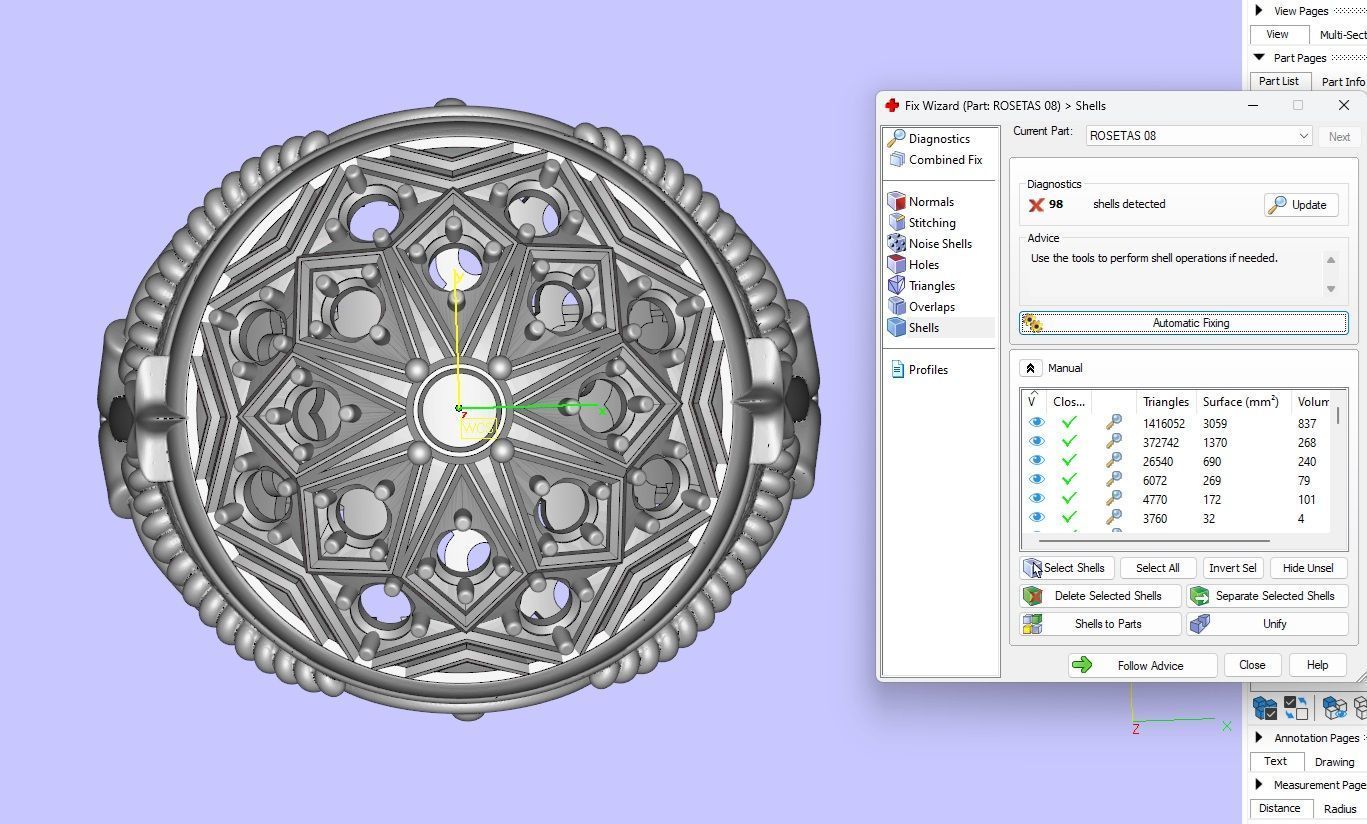Collapse the Manual section

(1030, 368)
